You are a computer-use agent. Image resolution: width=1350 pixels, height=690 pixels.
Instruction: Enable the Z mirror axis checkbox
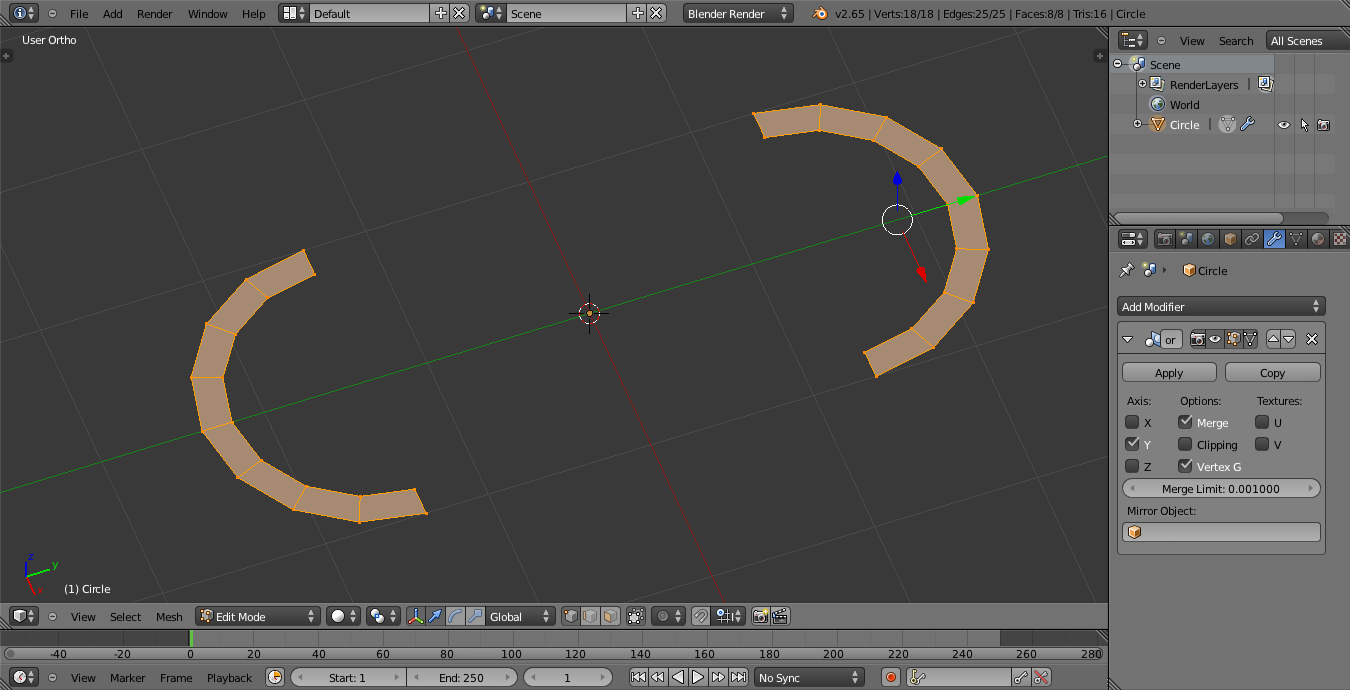click(x=1132, y=466)
